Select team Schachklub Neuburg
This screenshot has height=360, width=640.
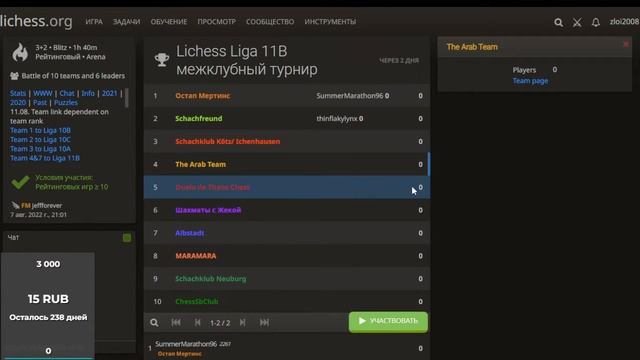tap(287, 278)
